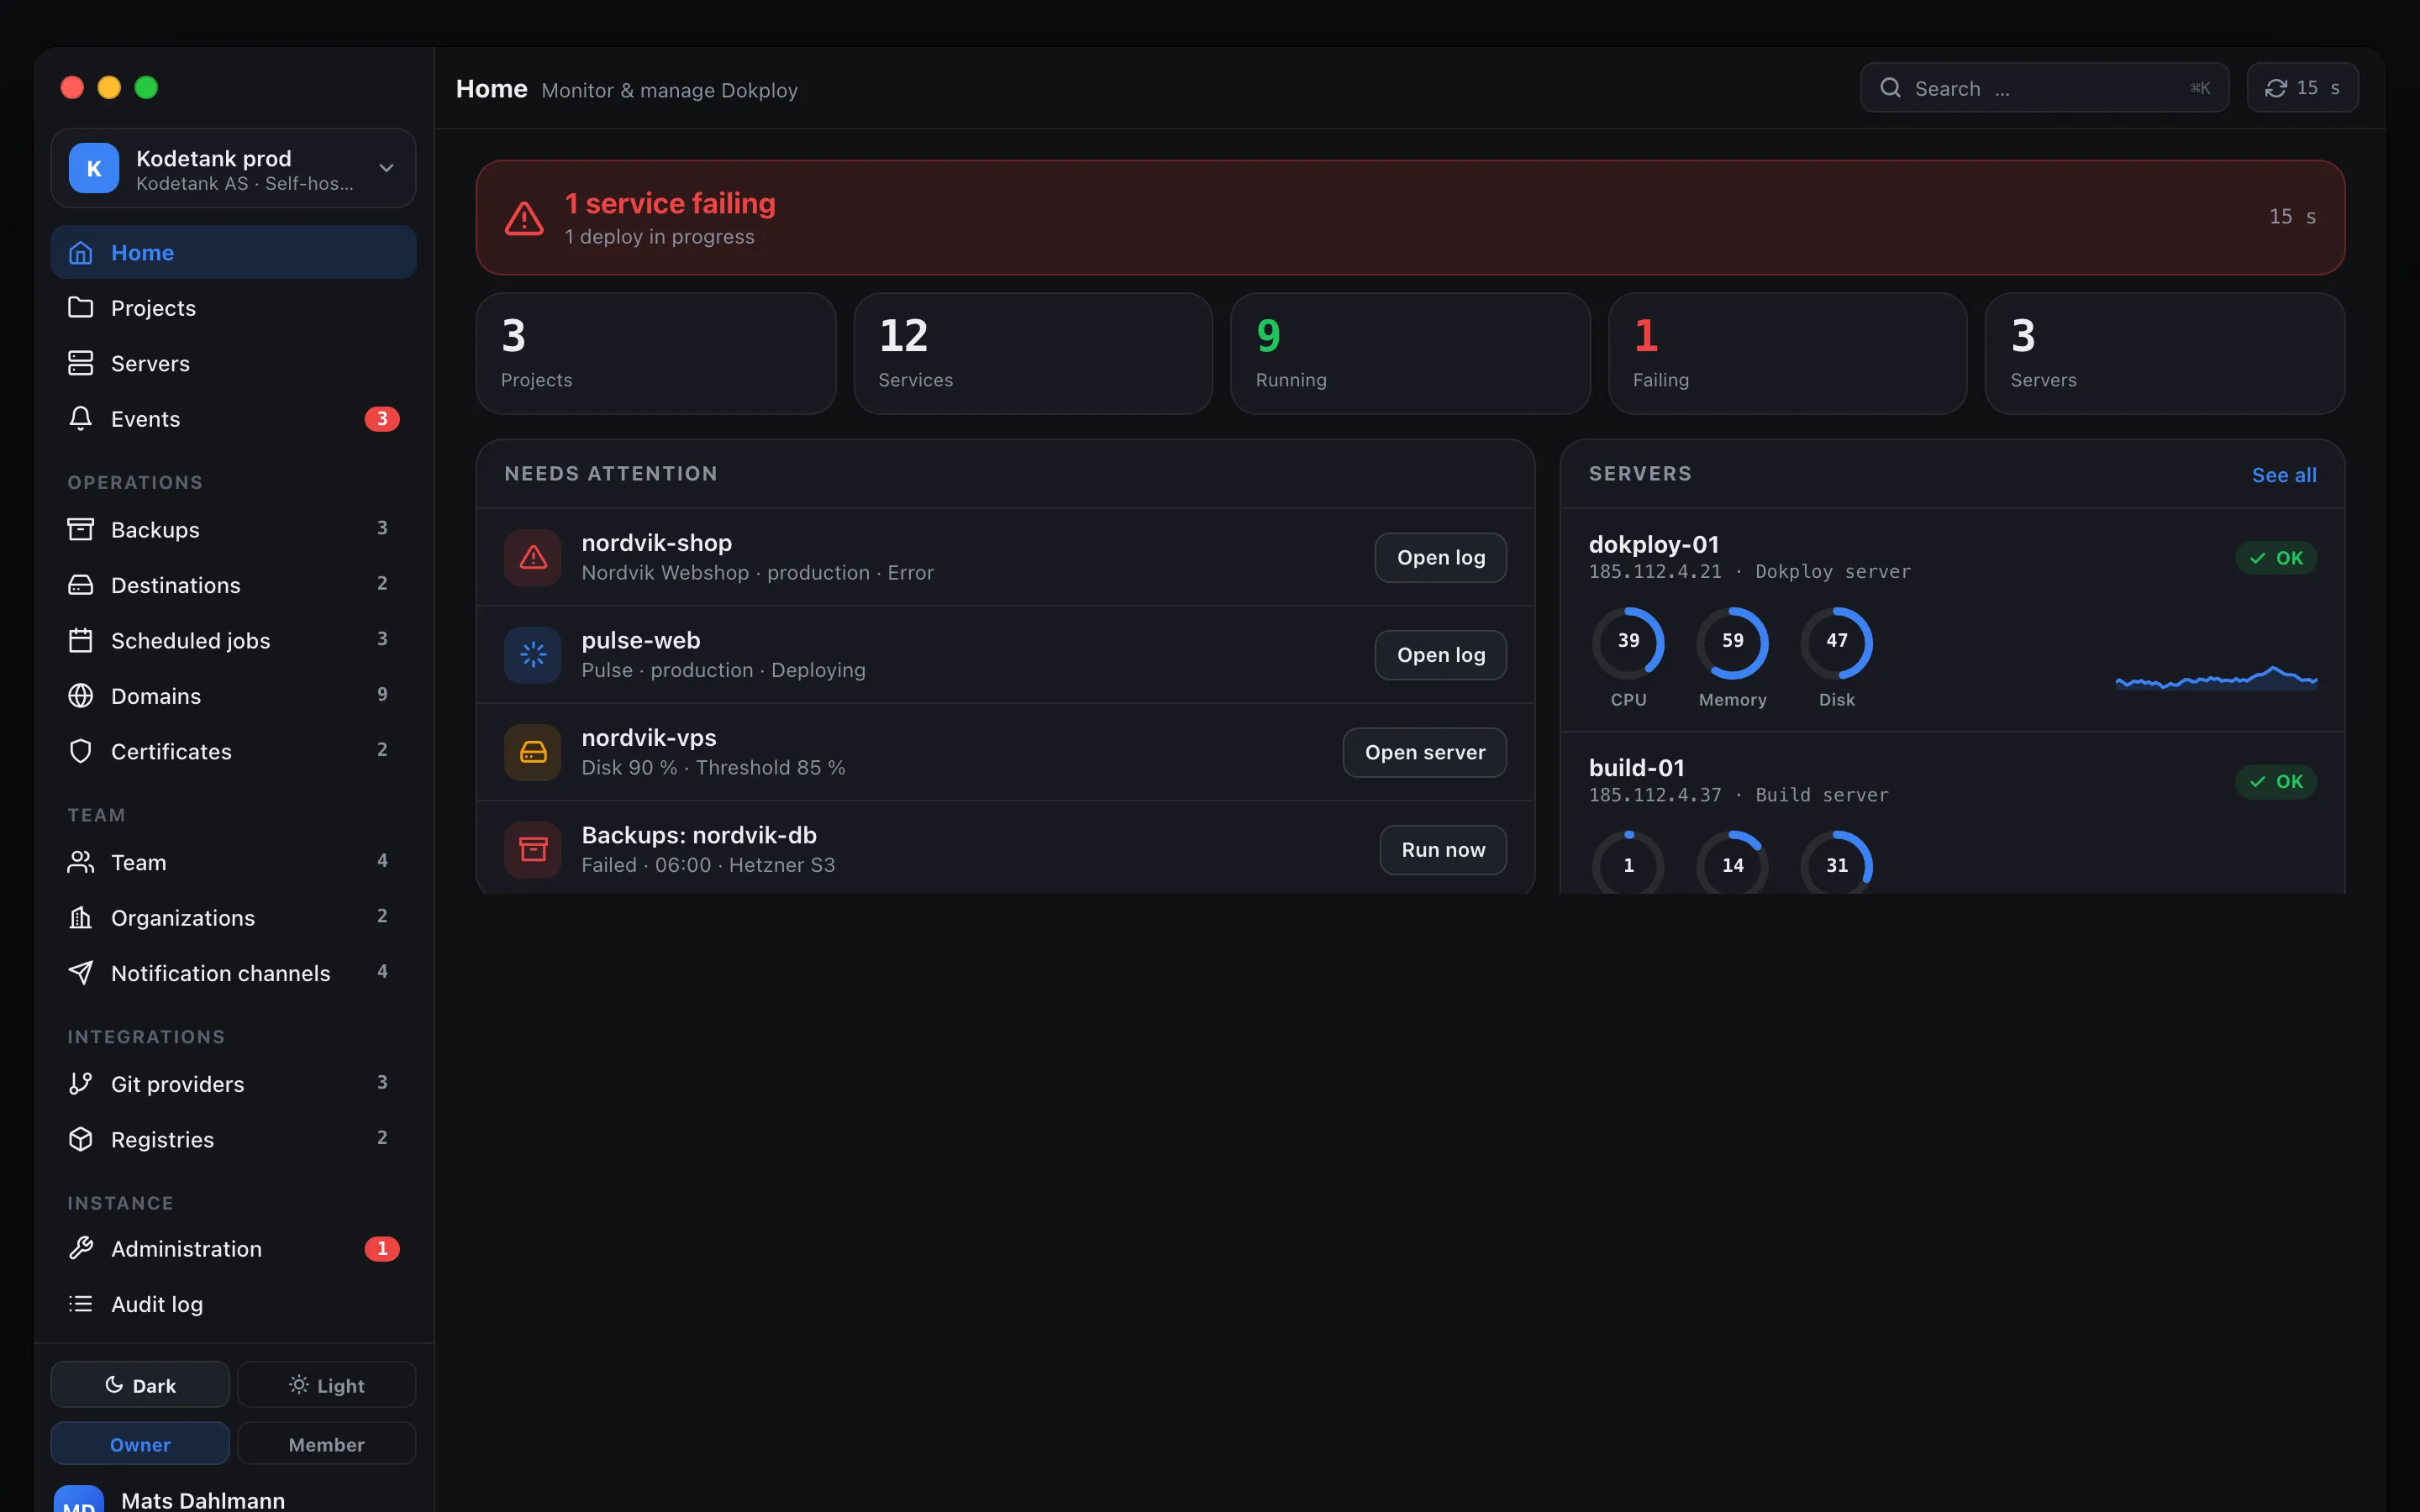Focus the Search field
The height and width of the screenshot is (1512, 2420).
click(2044, 88)
